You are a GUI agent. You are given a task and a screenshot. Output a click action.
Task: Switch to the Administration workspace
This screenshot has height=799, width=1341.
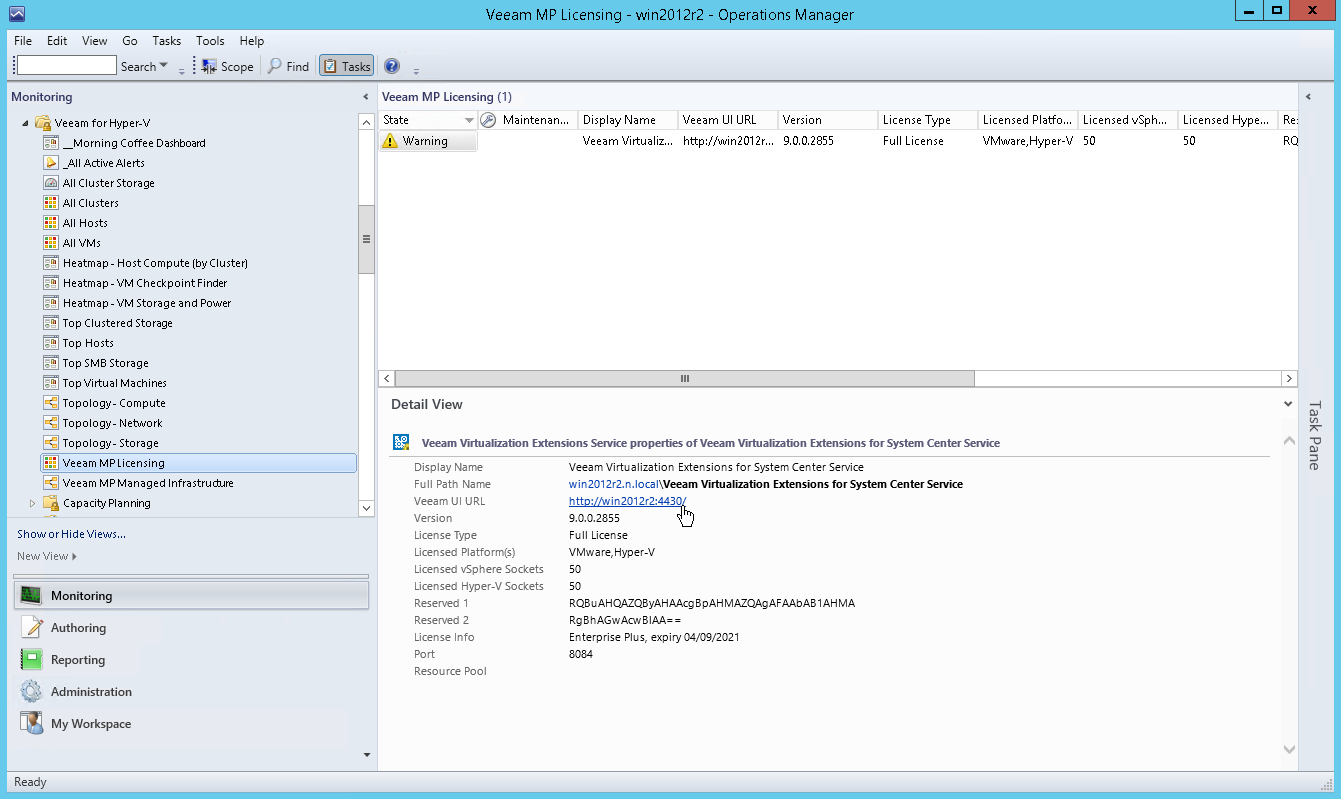click(x=191, y=692)
